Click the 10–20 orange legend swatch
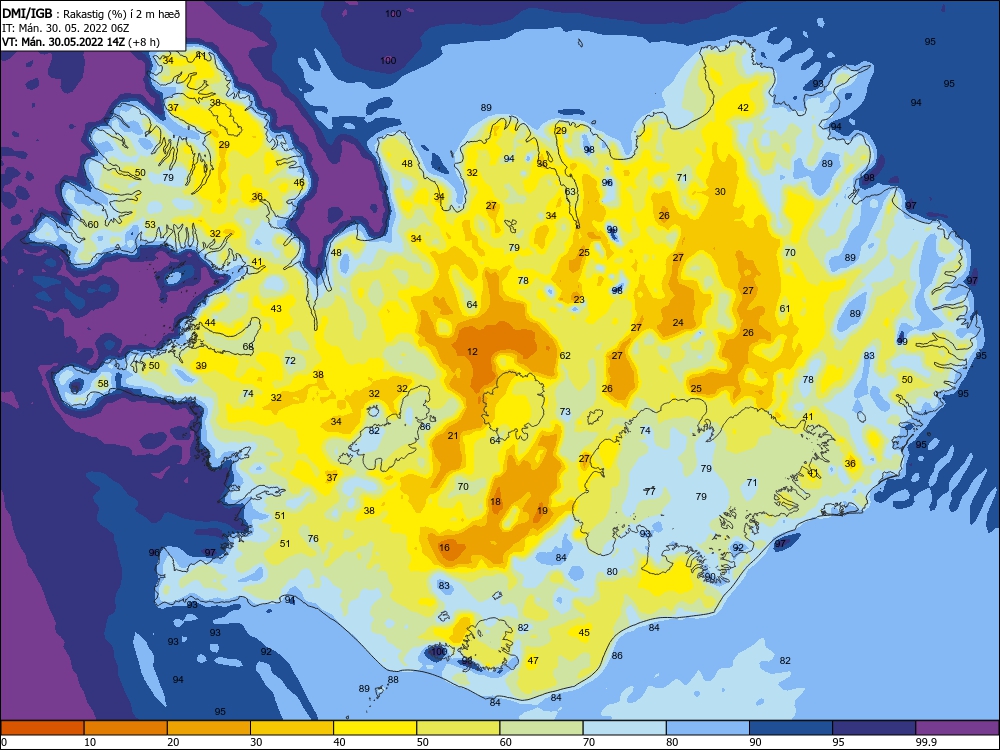This screenshot has width=1000, height=750. click(126, 728)
